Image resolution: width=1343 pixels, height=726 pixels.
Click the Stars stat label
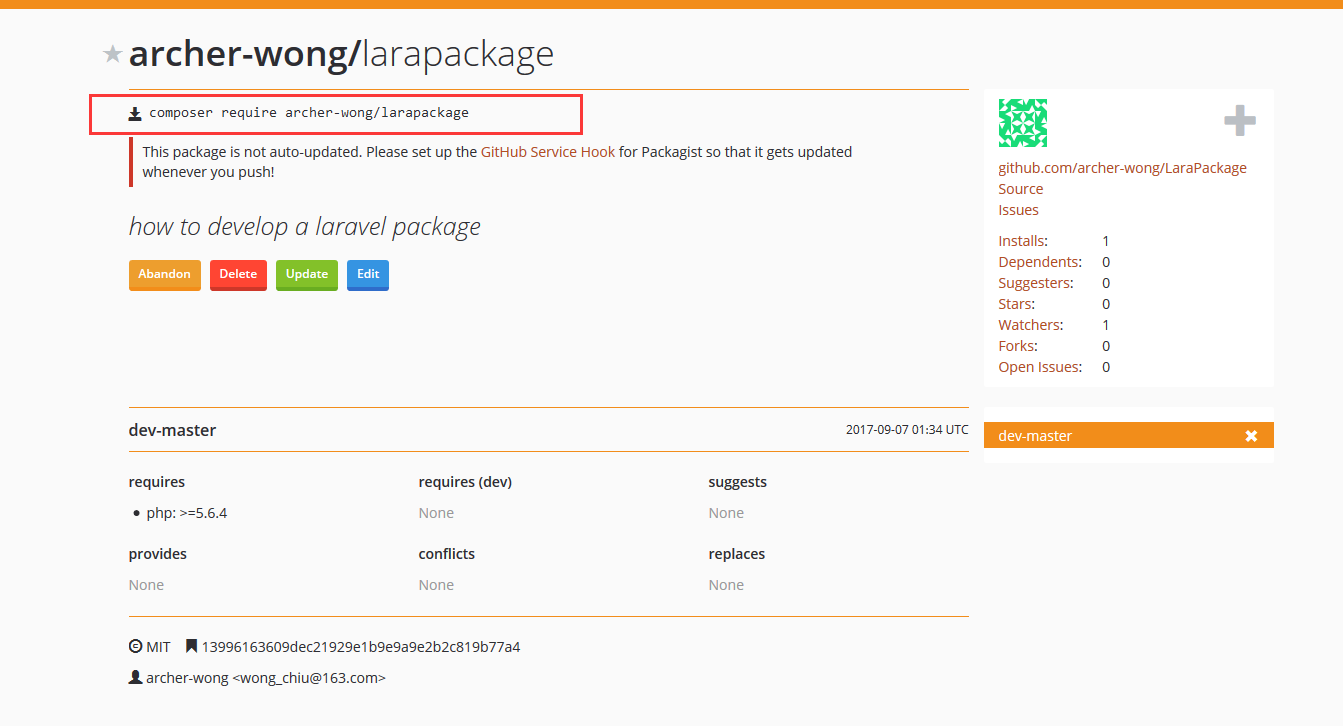click(x=1017, y=304)
